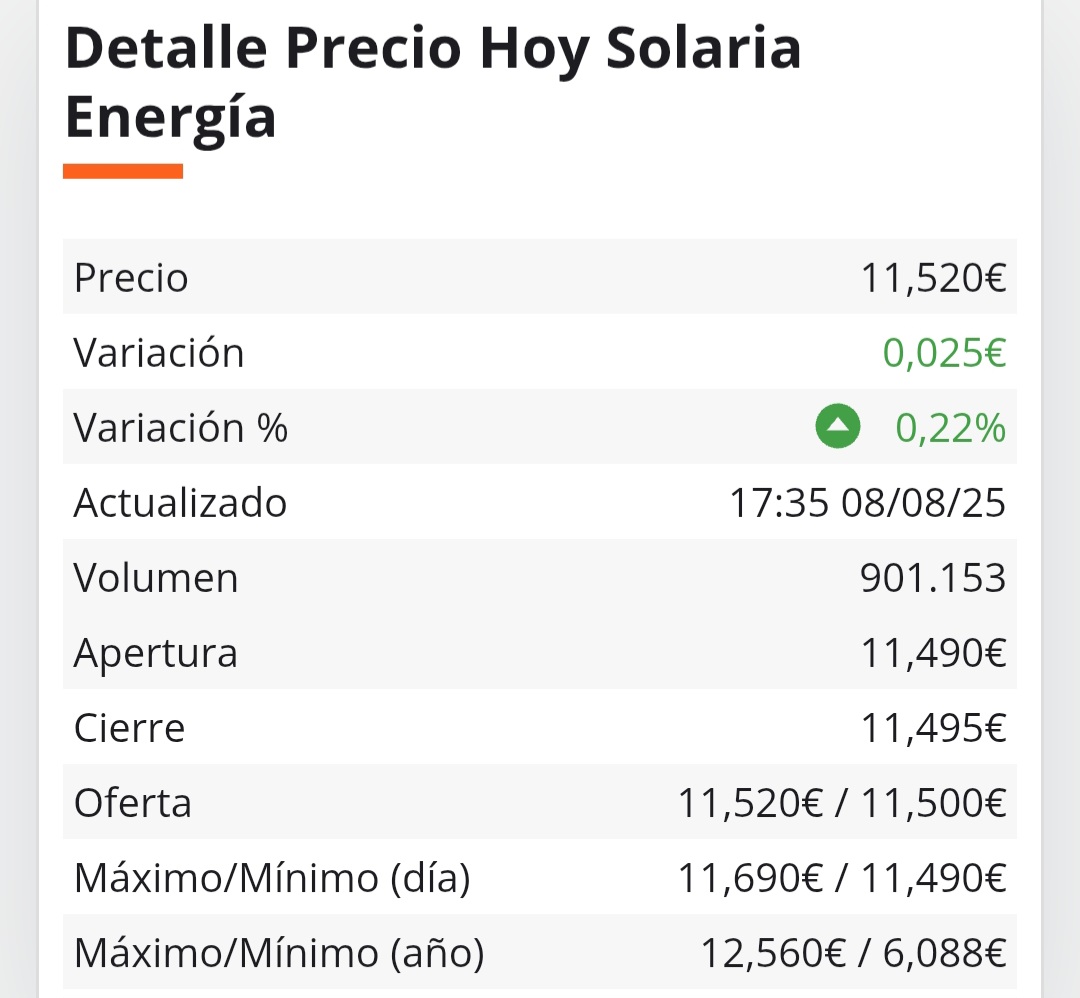This screenshot has height=998, width=1080.
Task: Click the Apertura value 11,490€
Action: (x=933, y=653)
